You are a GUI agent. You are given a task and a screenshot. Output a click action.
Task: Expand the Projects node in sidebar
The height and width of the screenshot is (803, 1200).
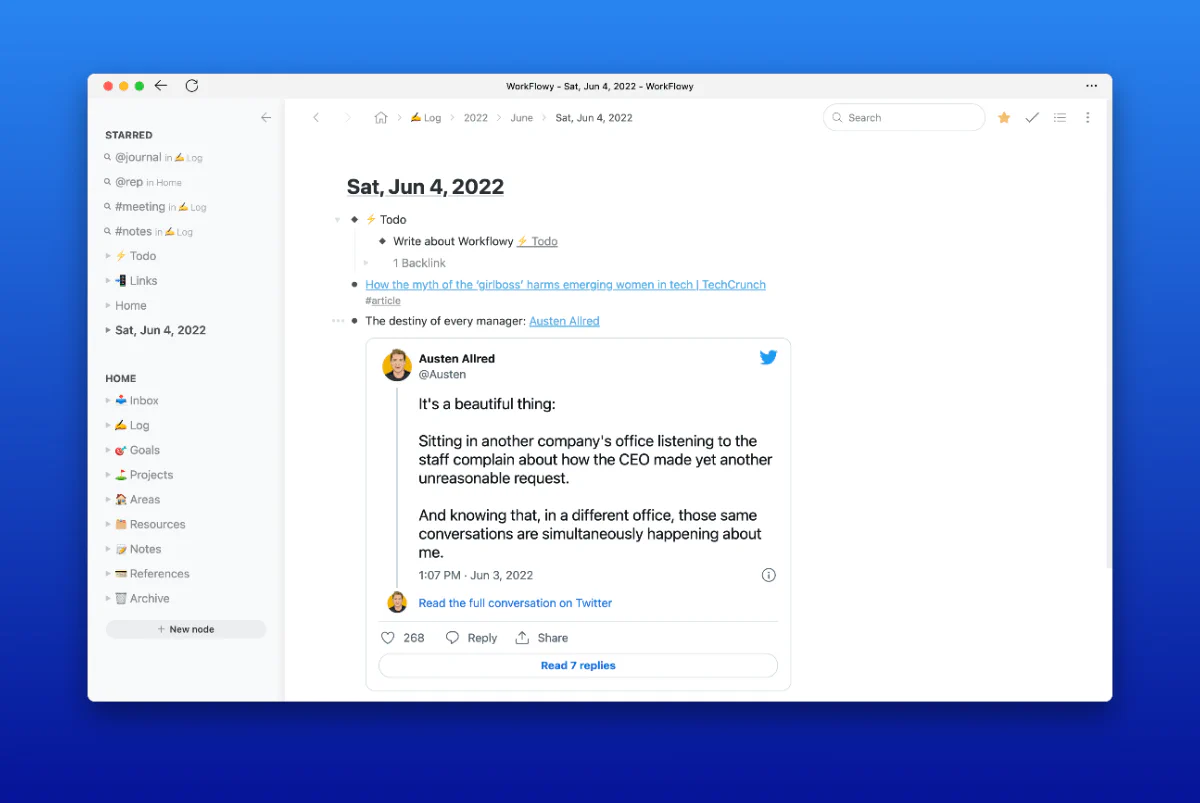pos(108,475)
